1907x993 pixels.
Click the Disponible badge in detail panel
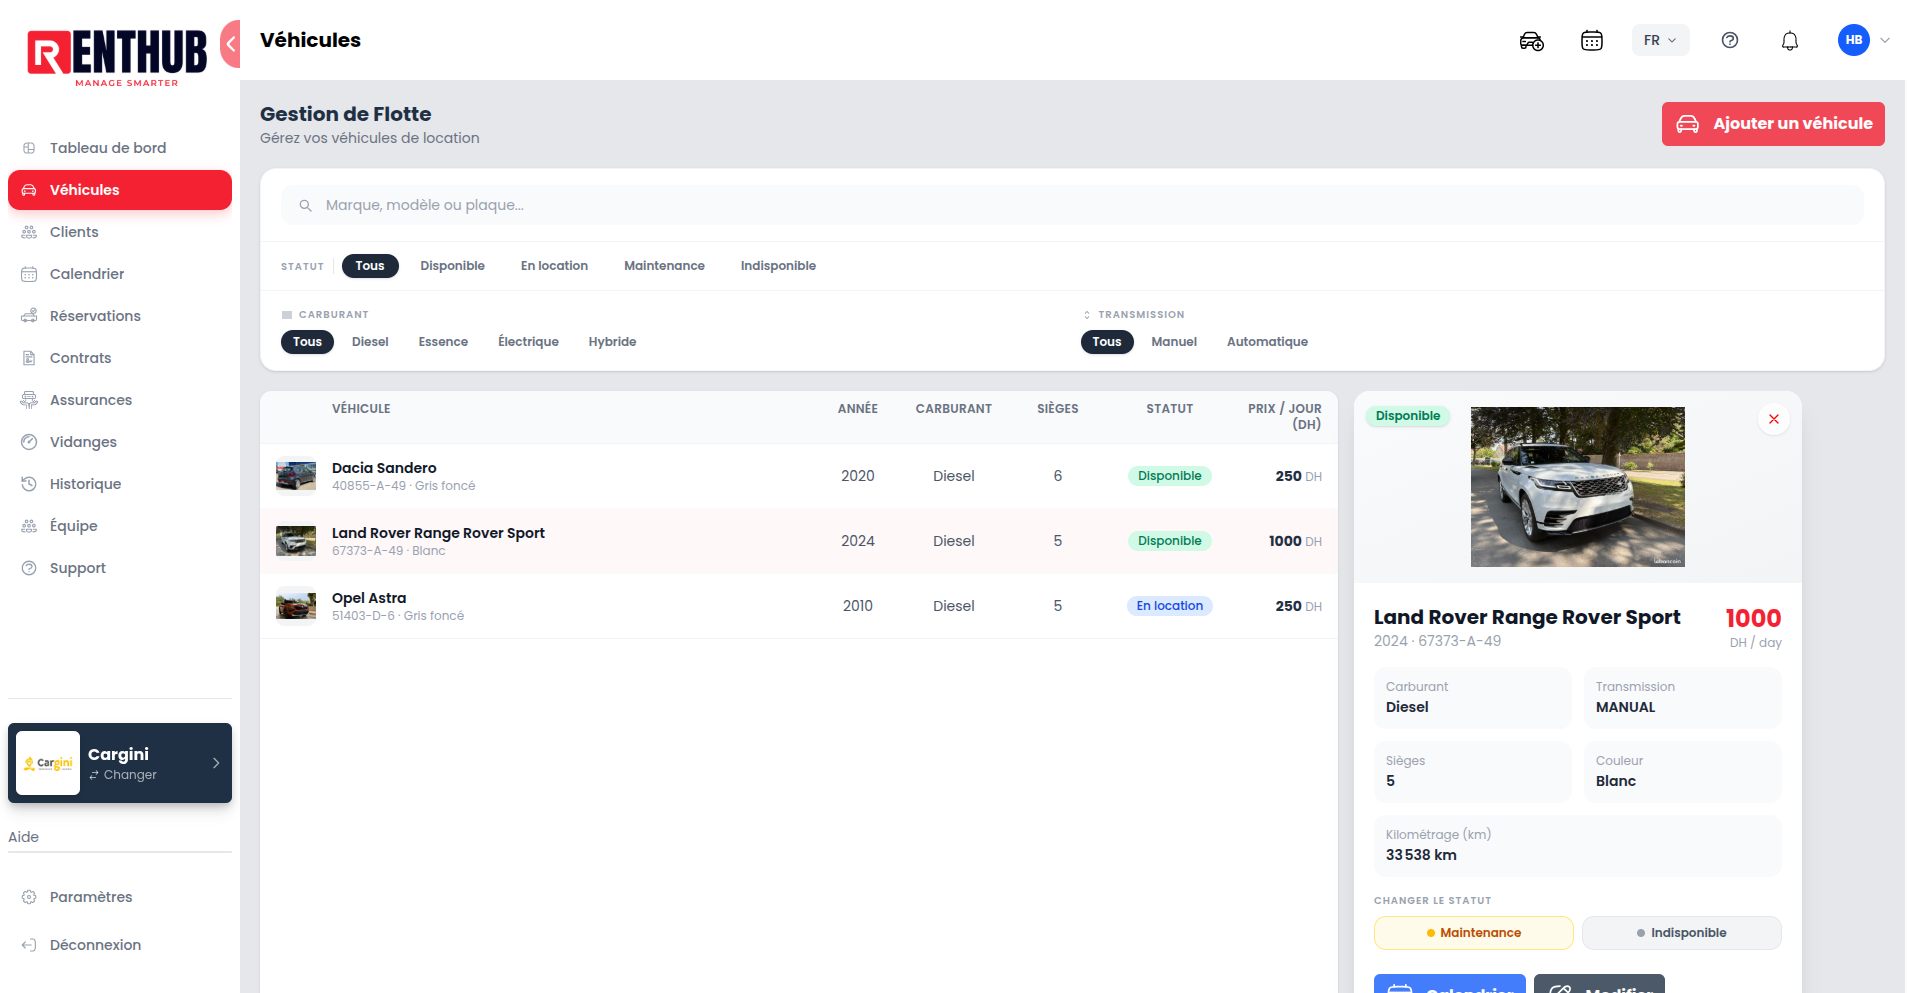(x=1407, y=416)
